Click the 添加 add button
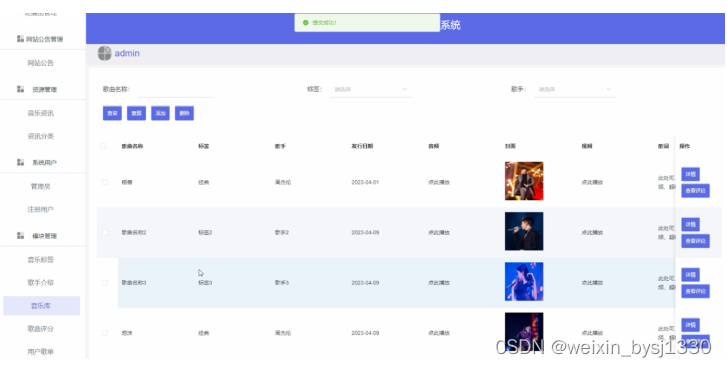This screenshot has height=367, width=727. pyautogui.click(x=160, y=113)
